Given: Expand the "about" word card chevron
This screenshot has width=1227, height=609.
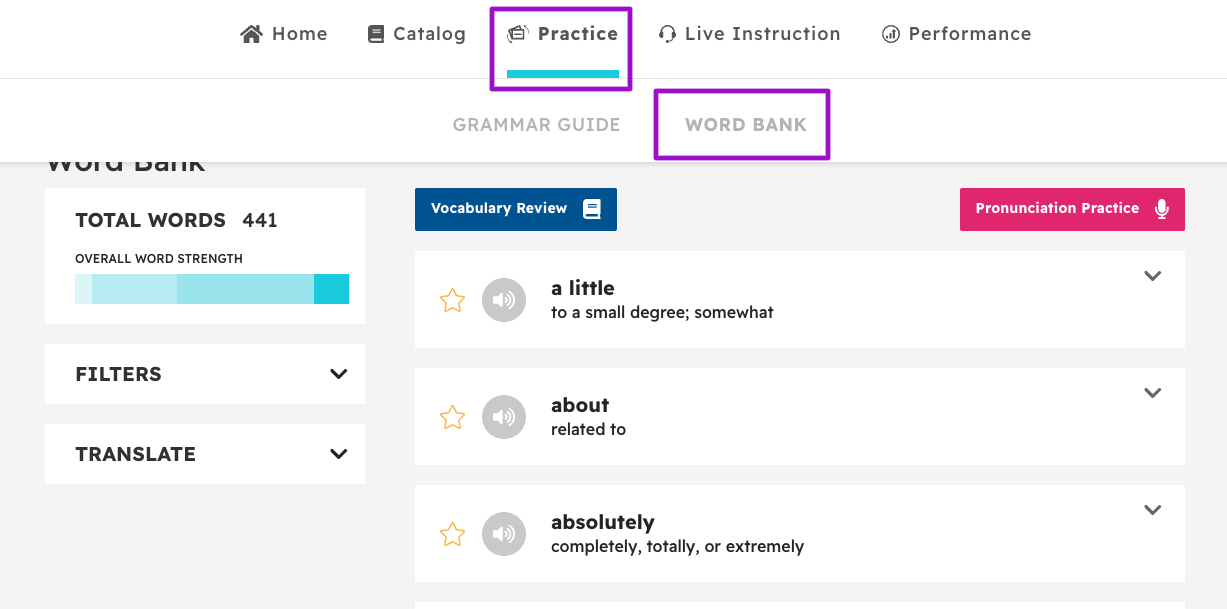Looking at the screenshot, I should 1153,393.
